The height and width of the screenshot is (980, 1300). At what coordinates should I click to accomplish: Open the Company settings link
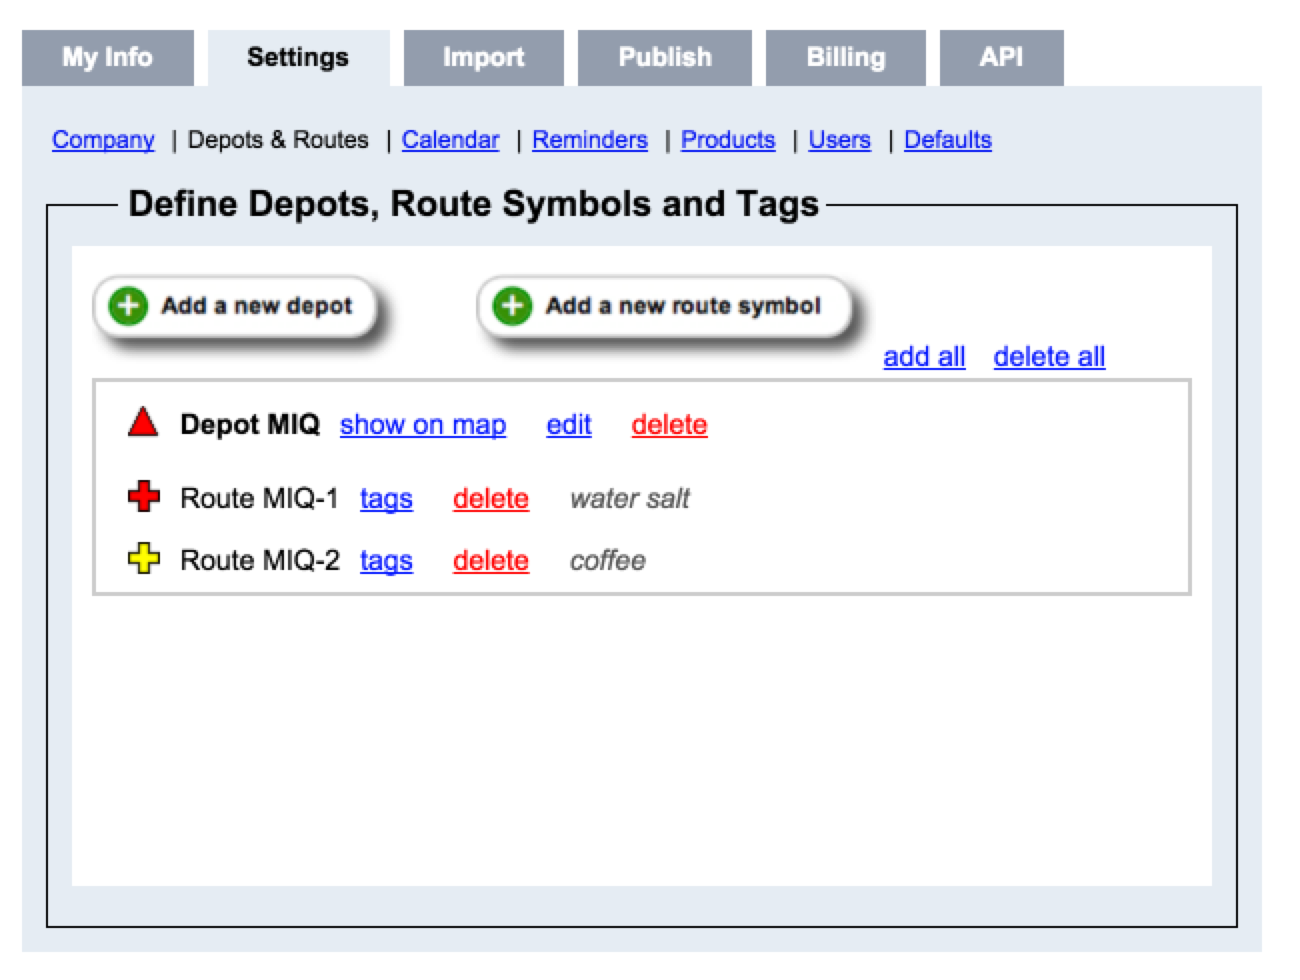(x=103, y=140)
